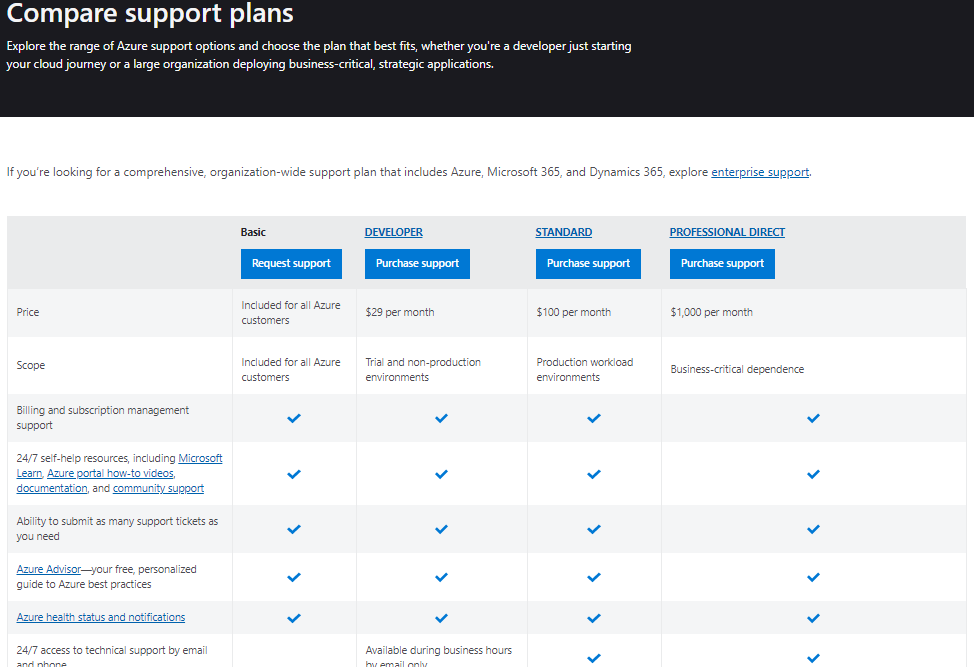The height and width of the screenshot is (667, 974).
Task: Click the 'Compare support plans' heading
Action: click(150, 13)
